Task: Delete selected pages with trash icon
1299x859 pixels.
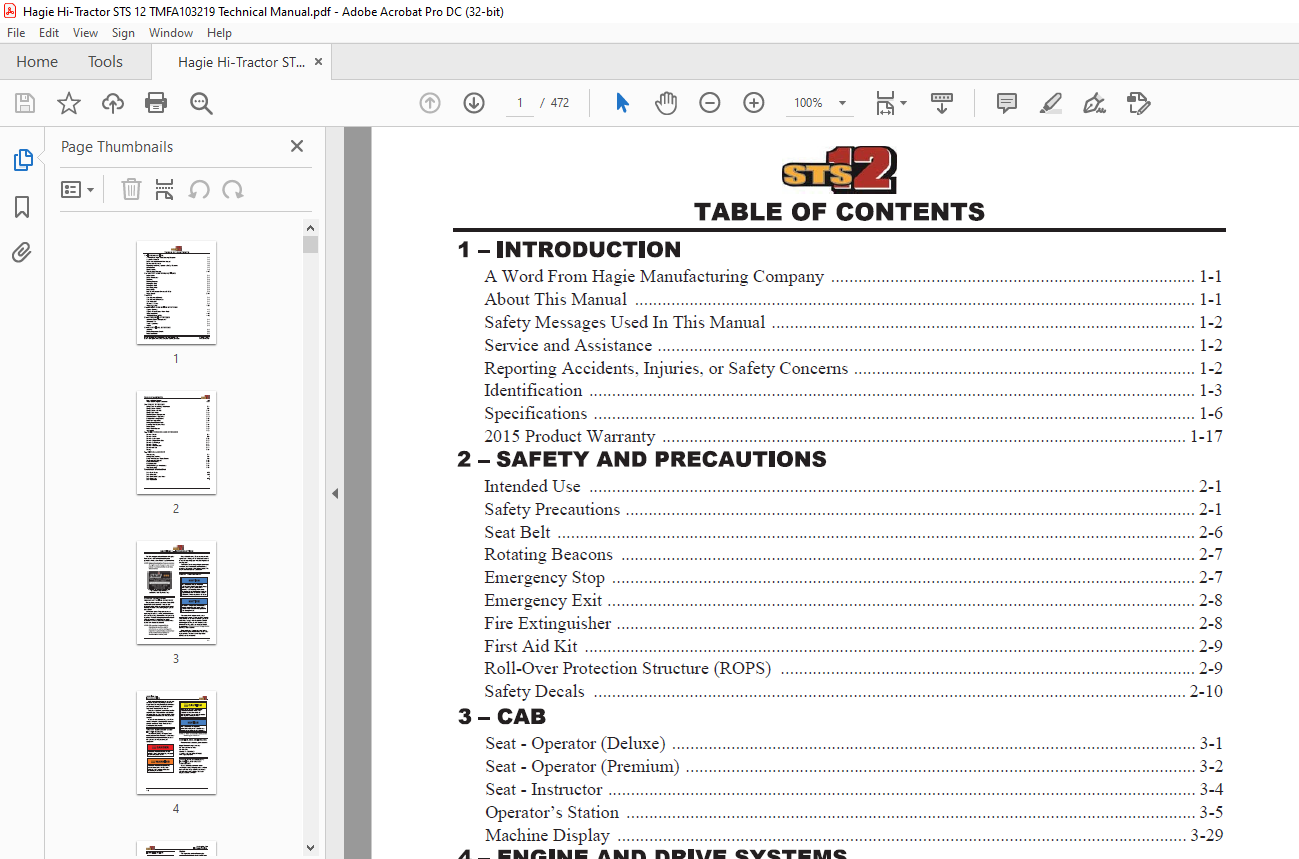Action: [x=131, y=189]
